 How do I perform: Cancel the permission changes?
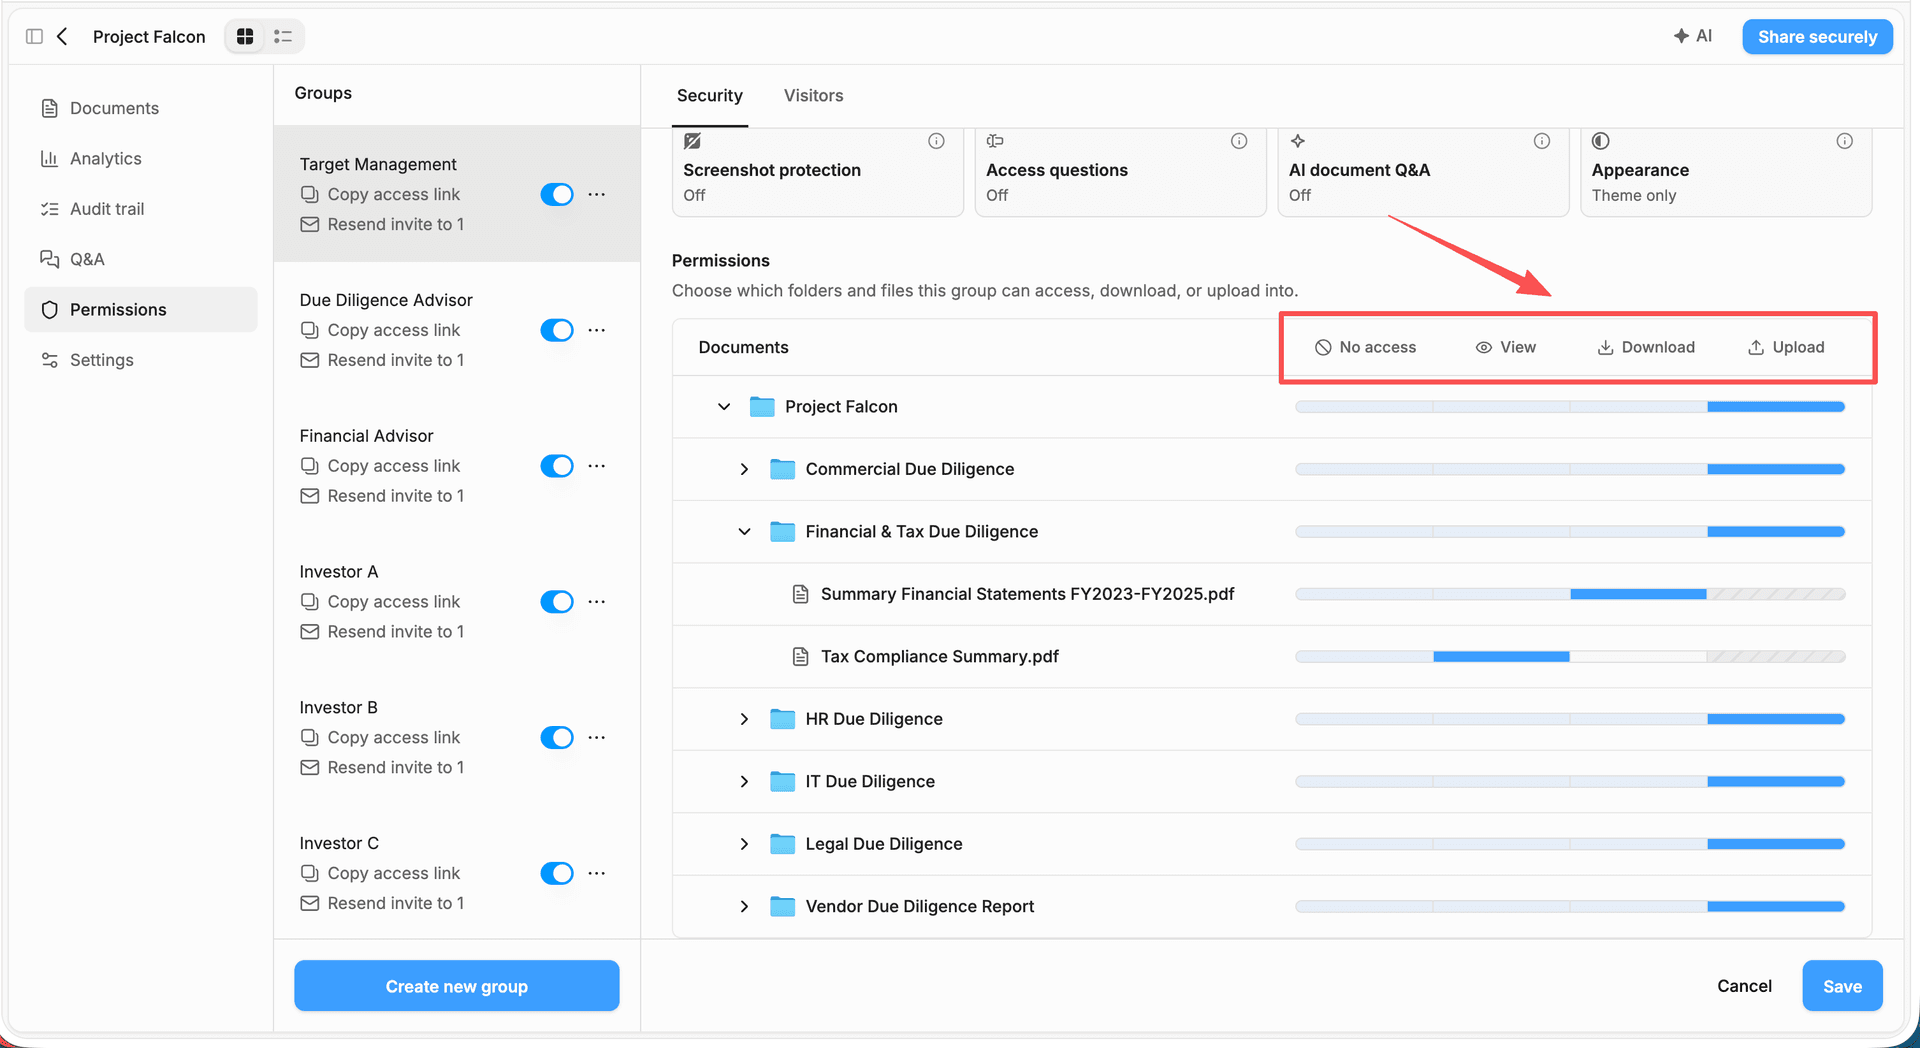click(x=1744, y=986)
